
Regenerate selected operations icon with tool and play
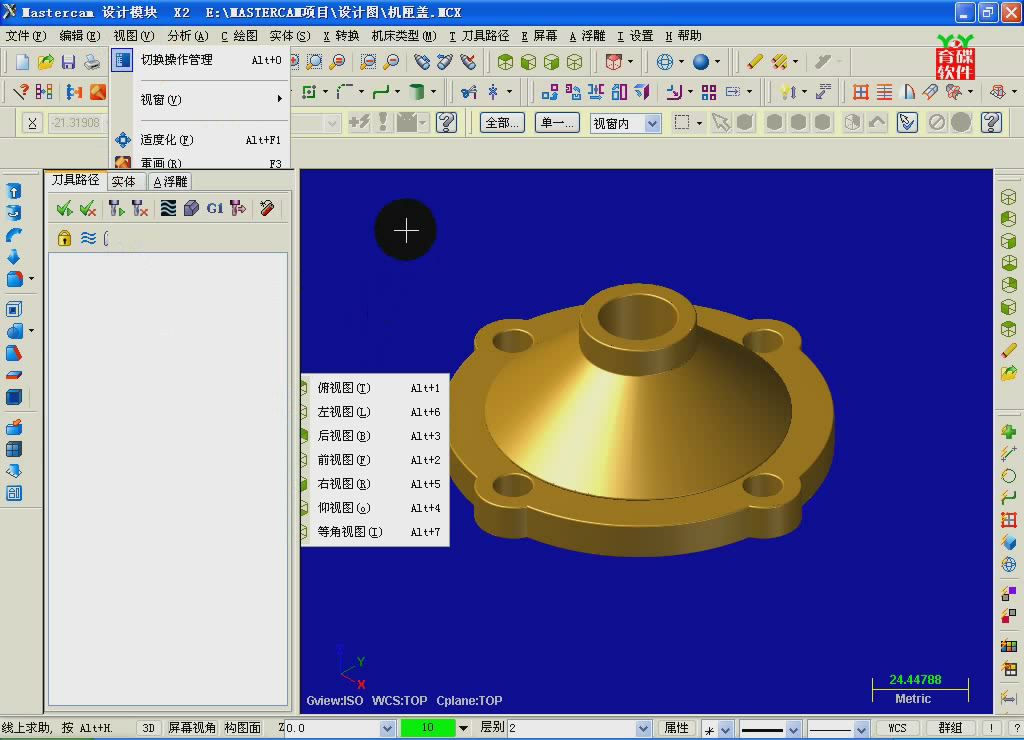coord(116,208)
